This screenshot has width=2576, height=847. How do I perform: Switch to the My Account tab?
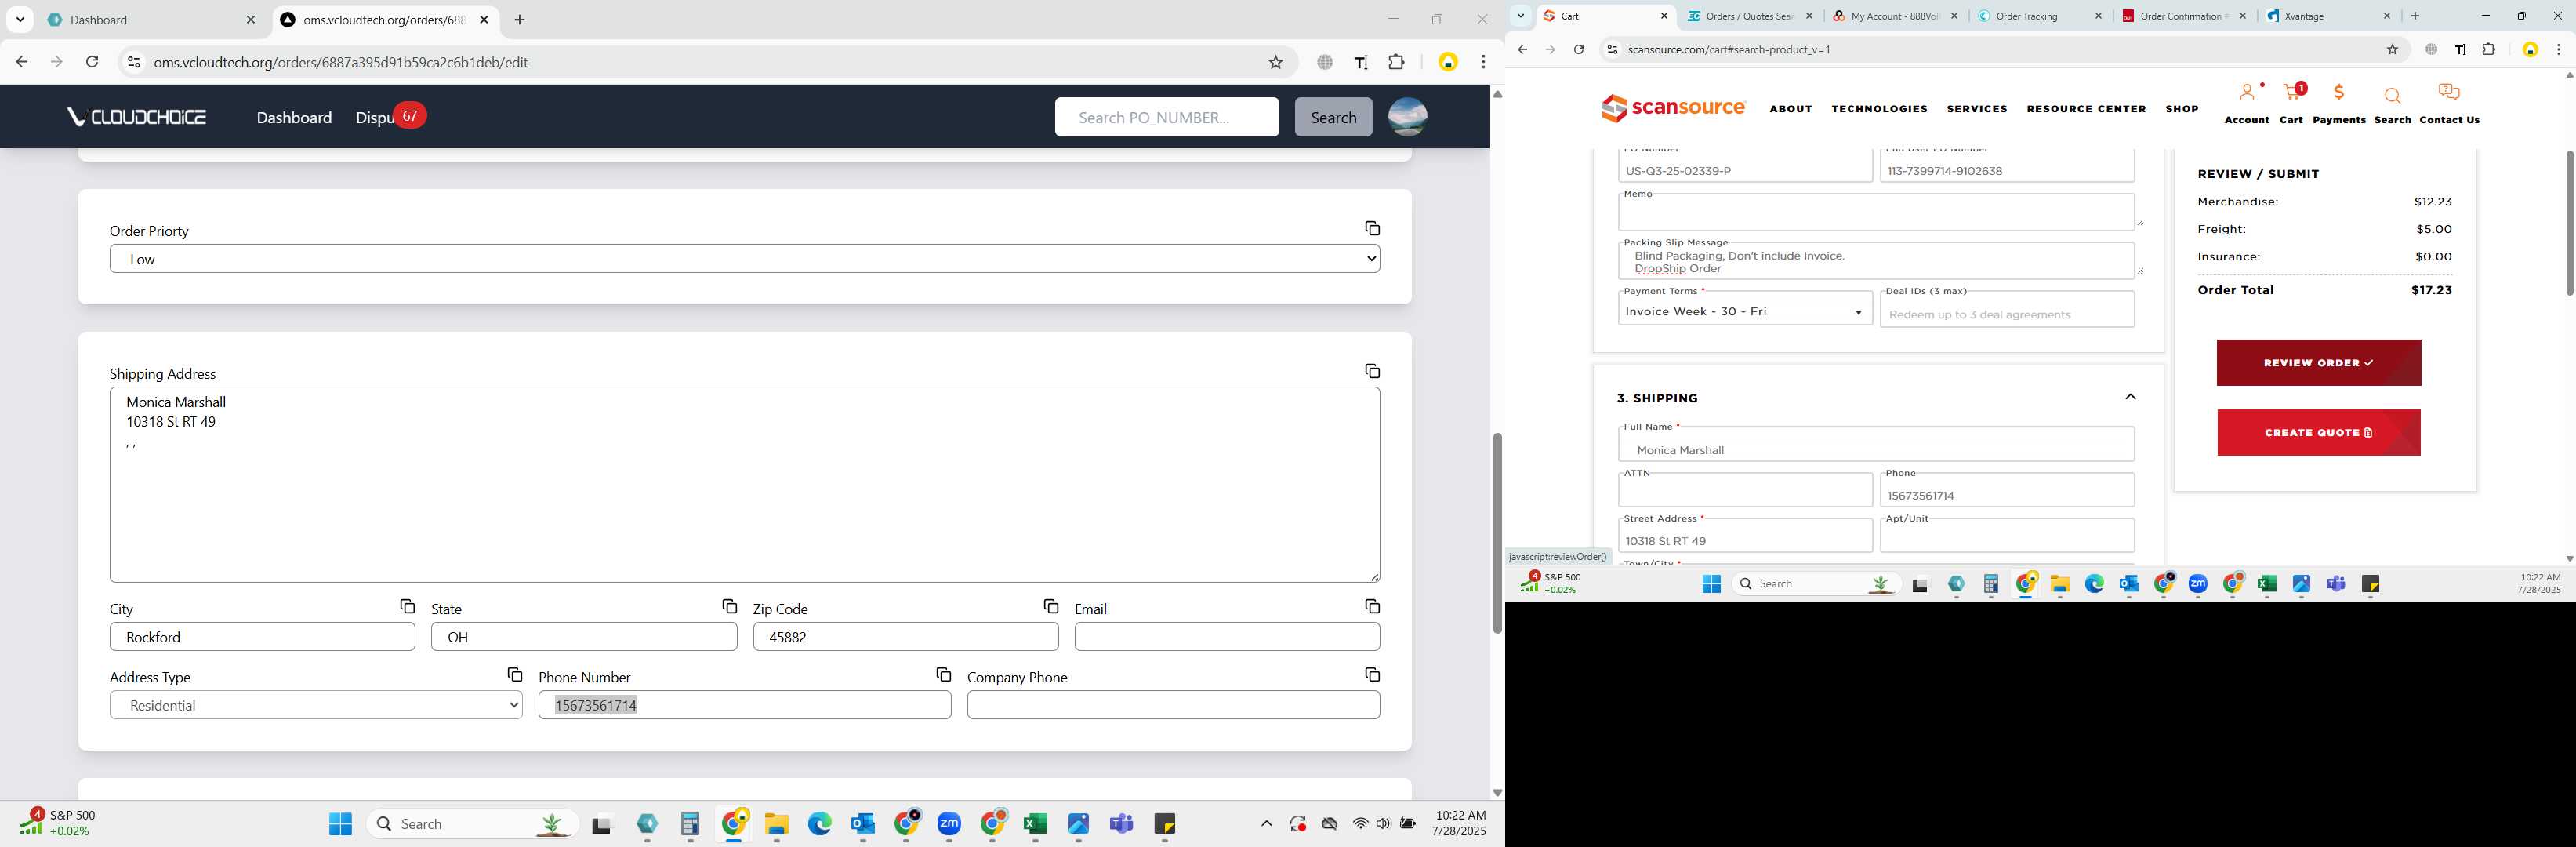[1895, 16]
